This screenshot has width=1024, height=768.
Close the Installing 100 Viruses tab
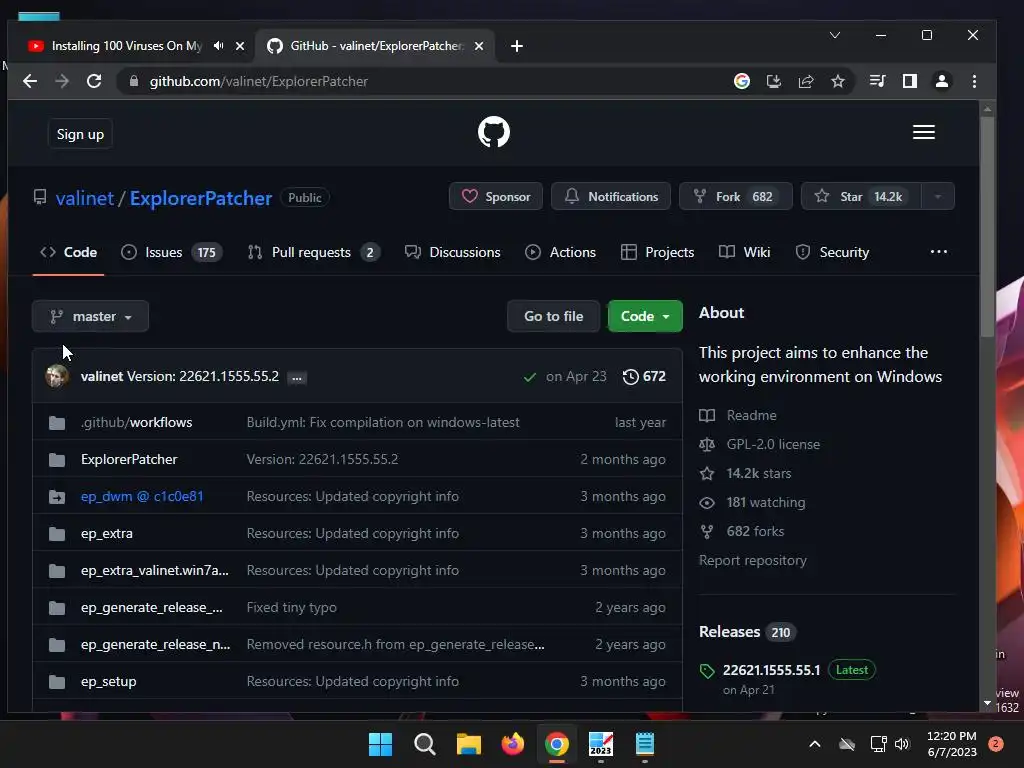240,46
